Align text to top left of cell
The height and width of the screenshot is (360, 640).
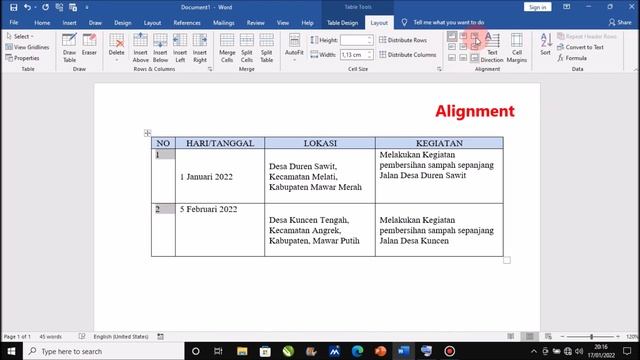452,36
